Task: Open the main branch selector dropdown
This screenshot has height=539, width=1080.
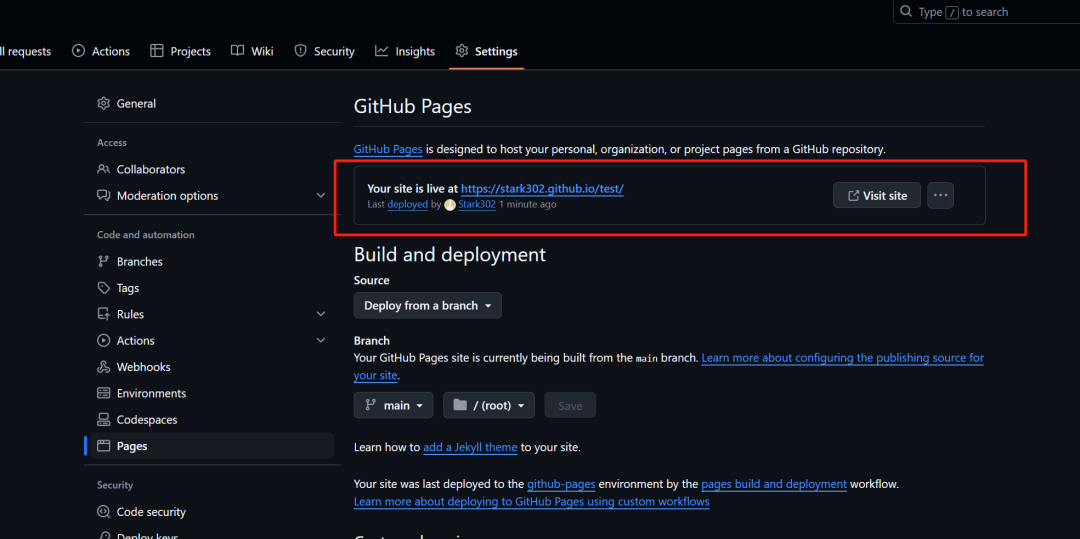Action: pos(393,405)
